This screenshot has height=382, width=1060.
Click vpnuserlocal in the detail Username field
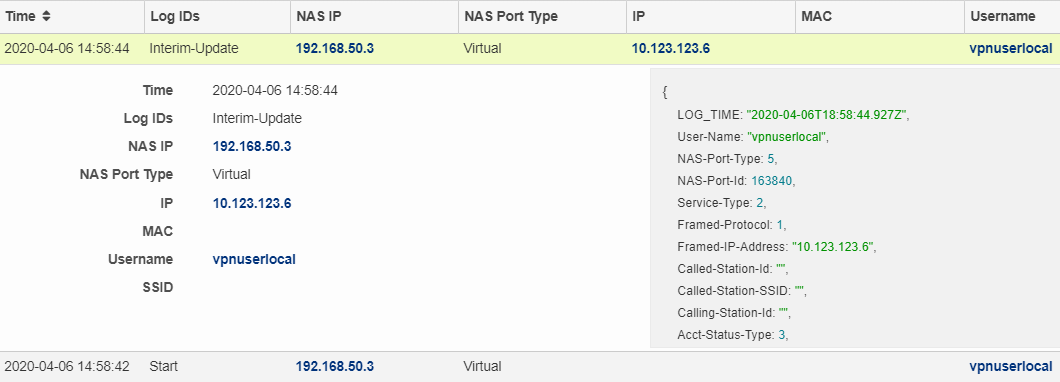click(254, 260)
